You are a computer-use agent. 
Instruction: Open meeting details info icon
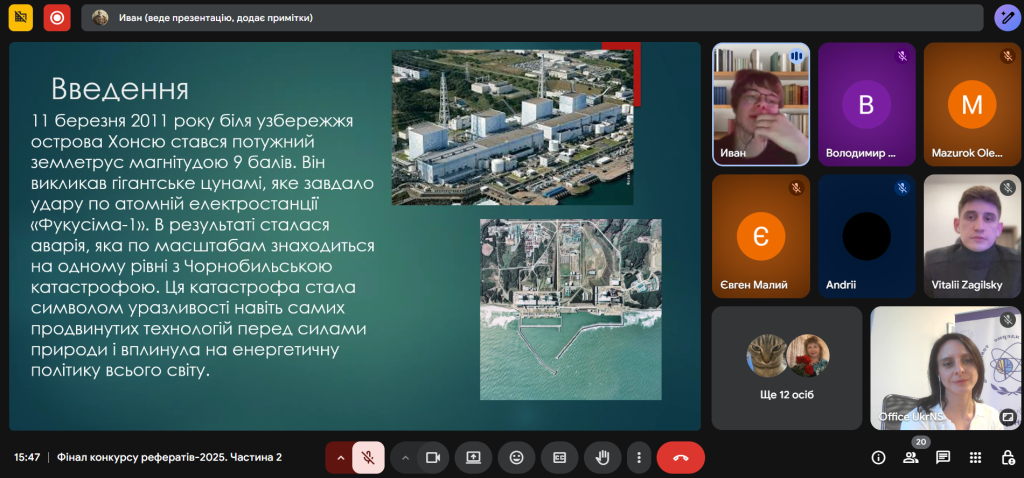[x=878, y=457]
